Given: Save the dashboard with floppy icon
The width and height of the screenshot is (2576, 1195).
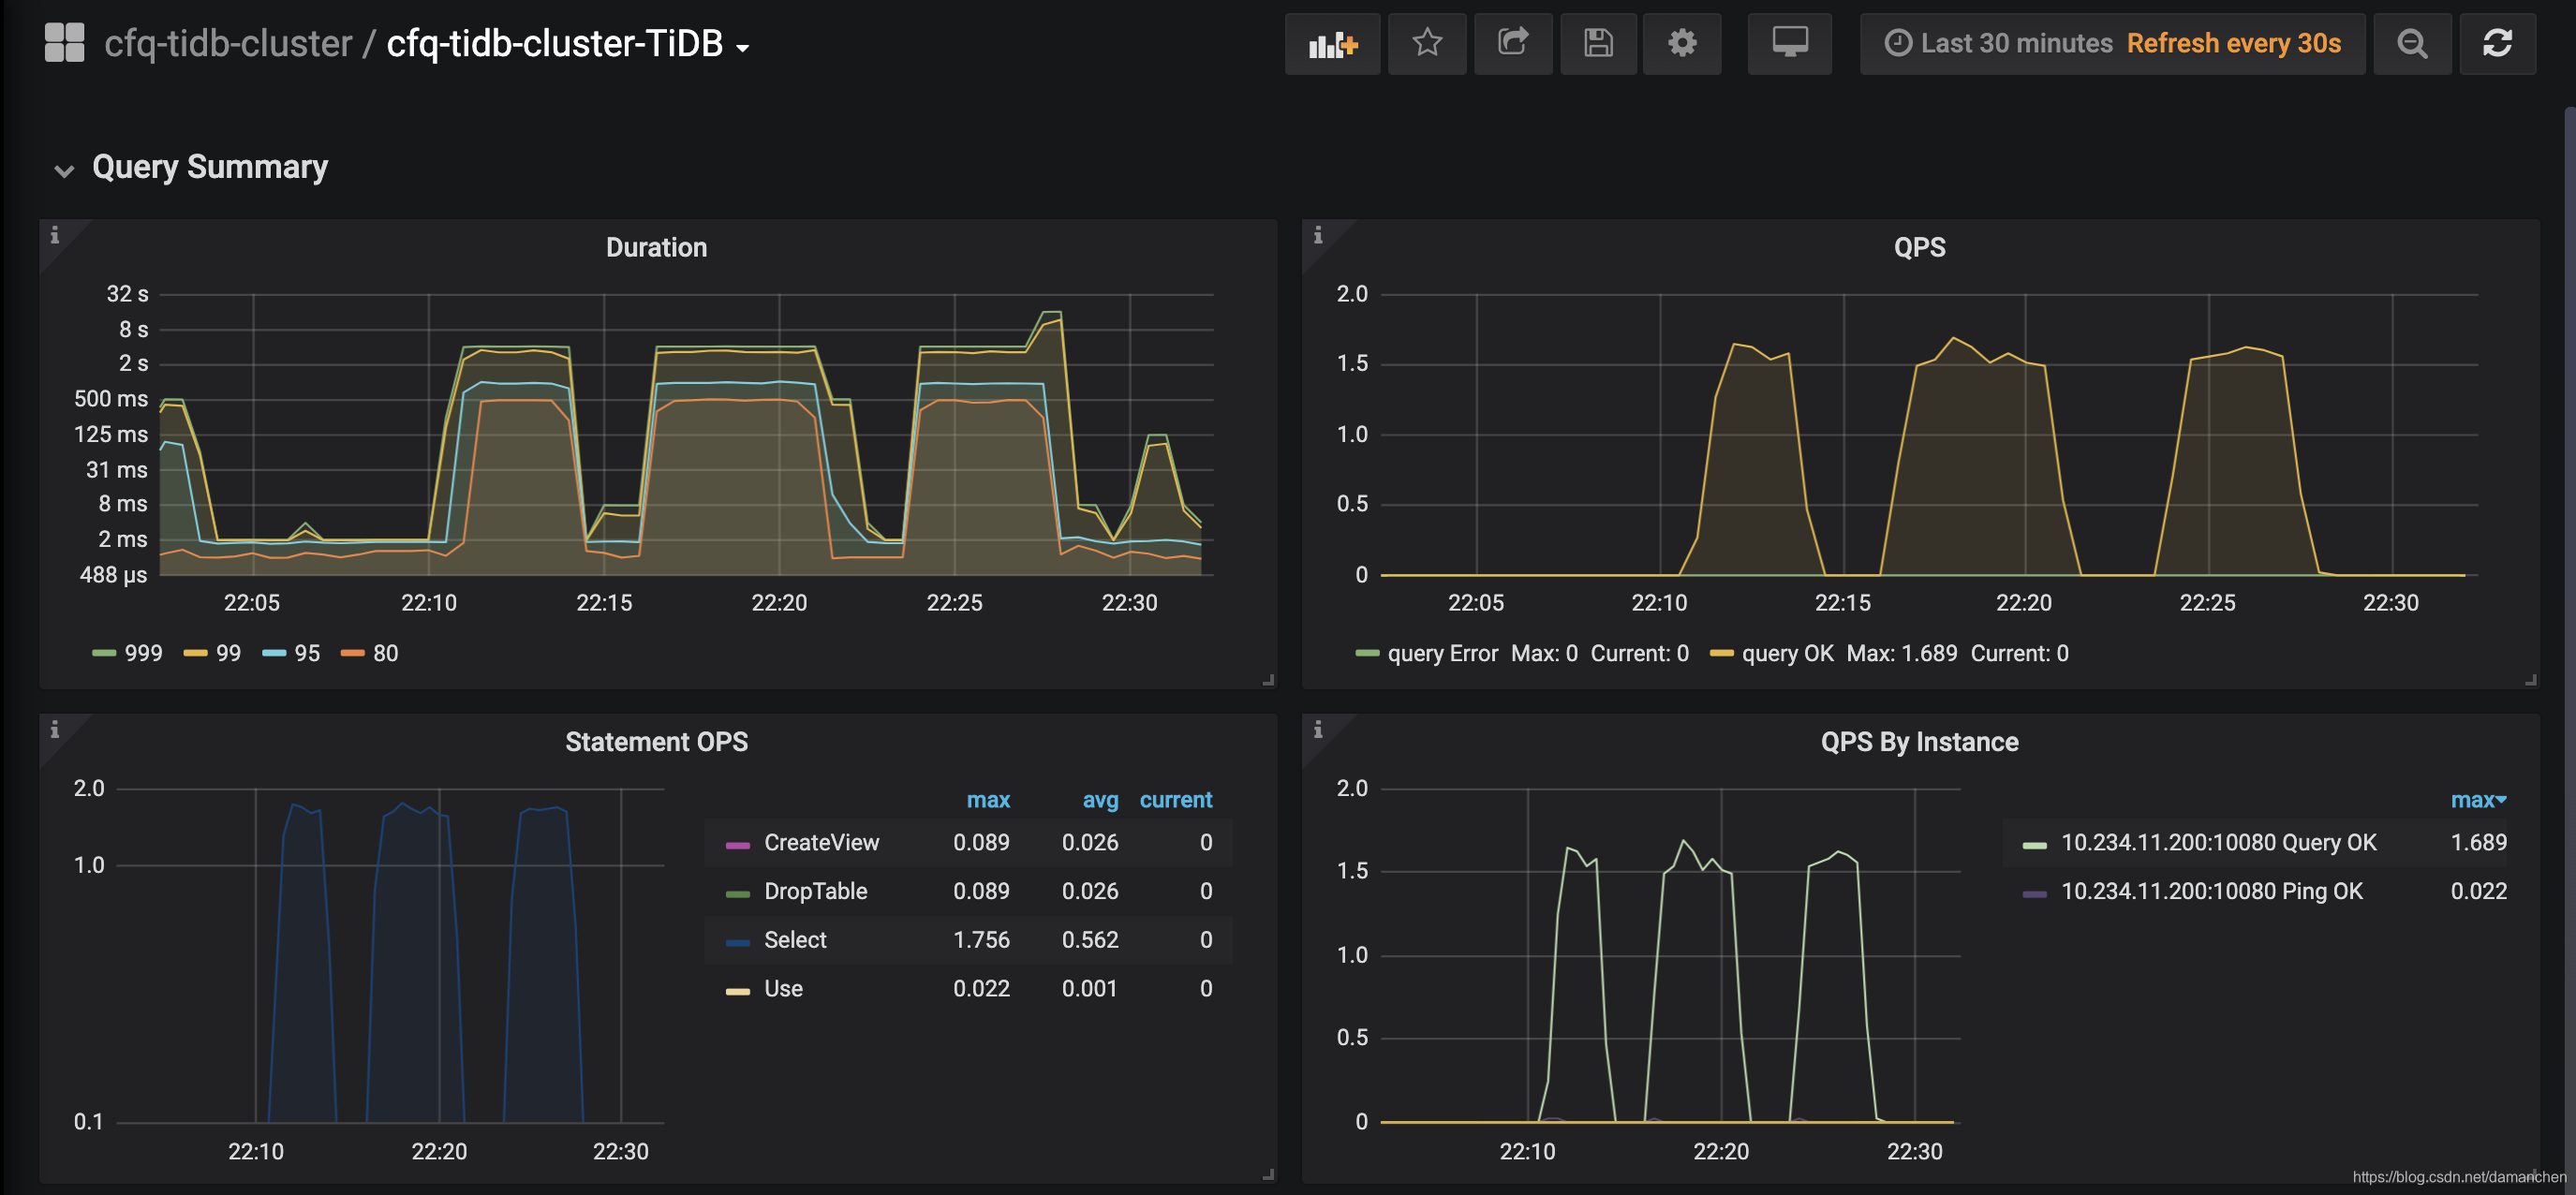Looking at the screenshot, I should (1597, 43).
